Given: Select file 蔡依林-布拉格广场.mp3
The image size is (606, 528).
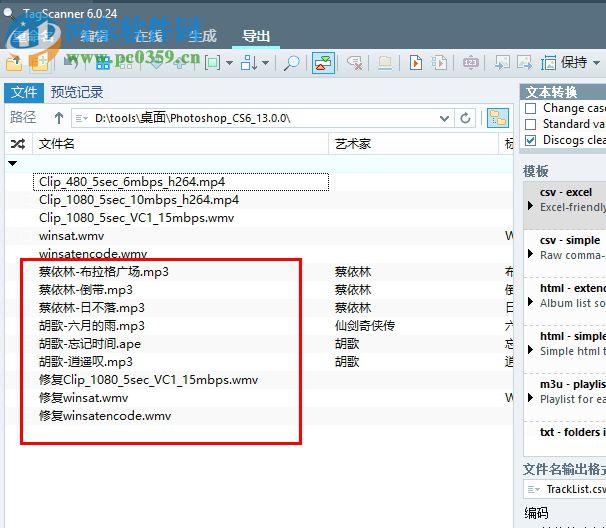Looking at the screenshot, I should 104,272.
